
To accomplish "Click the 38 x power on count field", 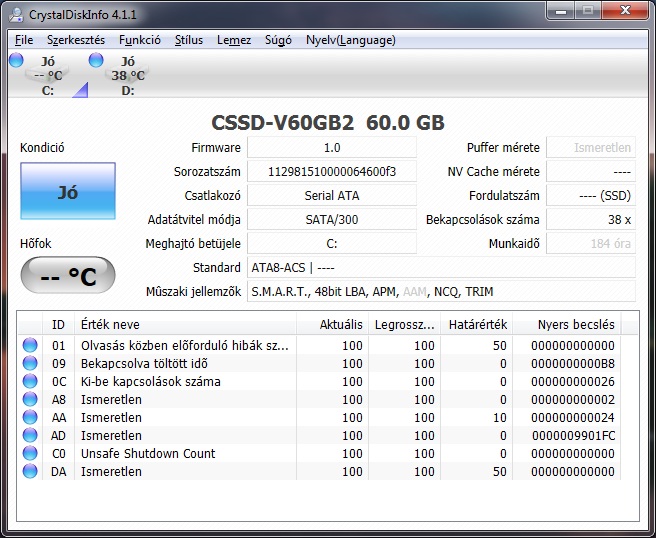I will (591, 220).
